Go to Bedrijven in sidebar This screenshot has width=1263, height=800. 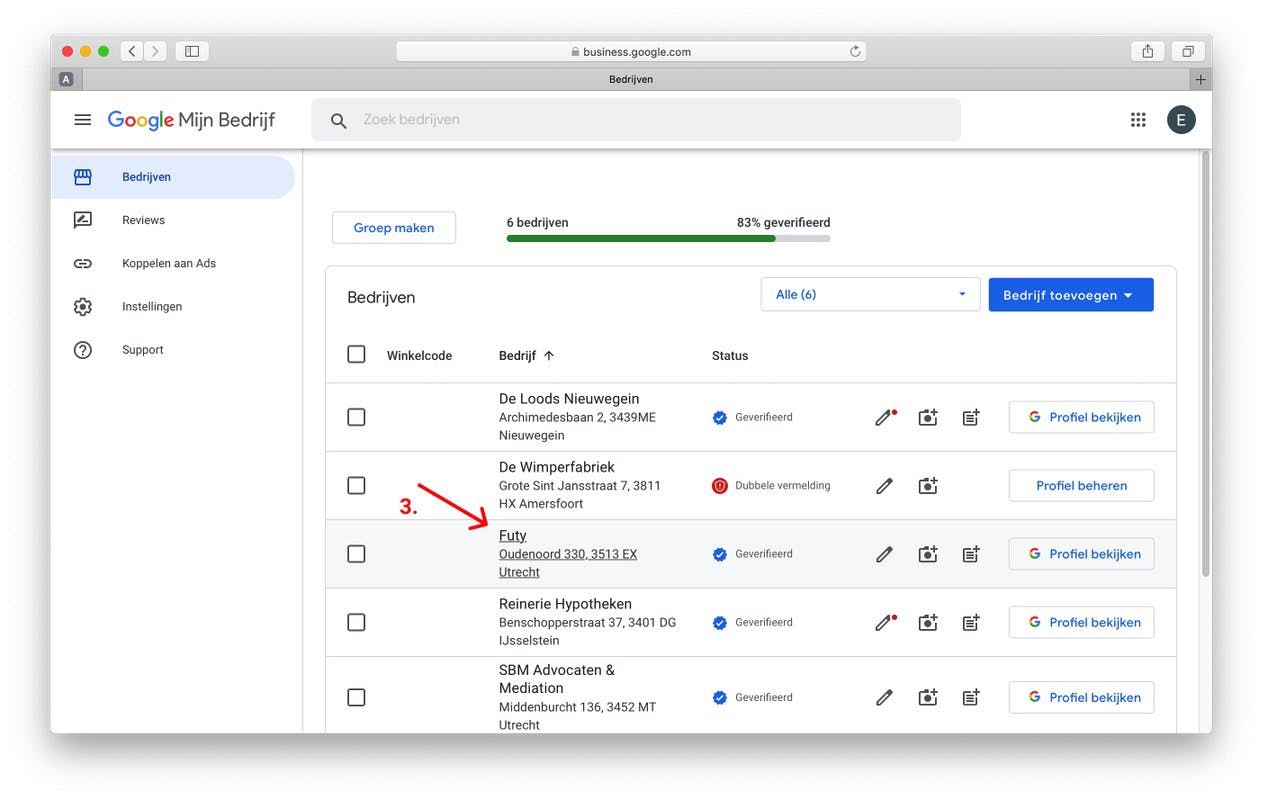[x=173, y=177]
